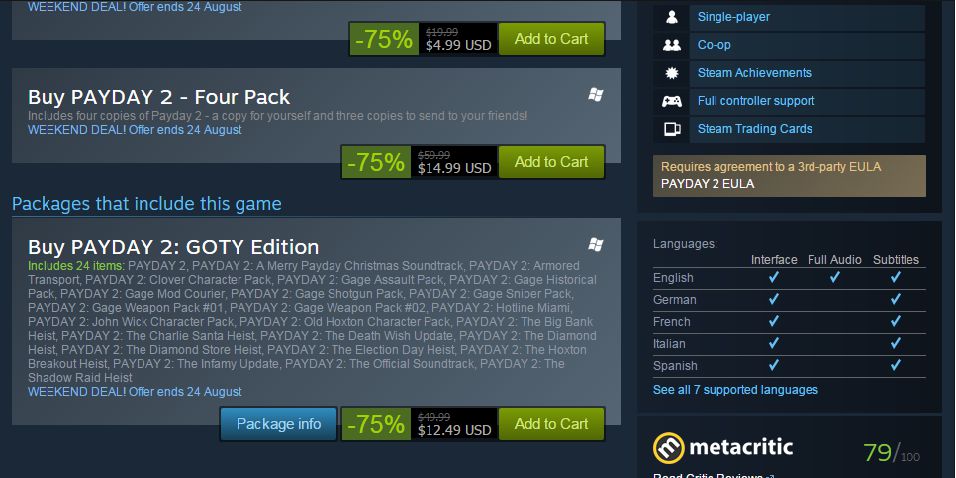Viewport: 956px width, 478px height.
Task: Add PAYDAY 2 GOTY Edition to cart
Action: click(551, 424)
